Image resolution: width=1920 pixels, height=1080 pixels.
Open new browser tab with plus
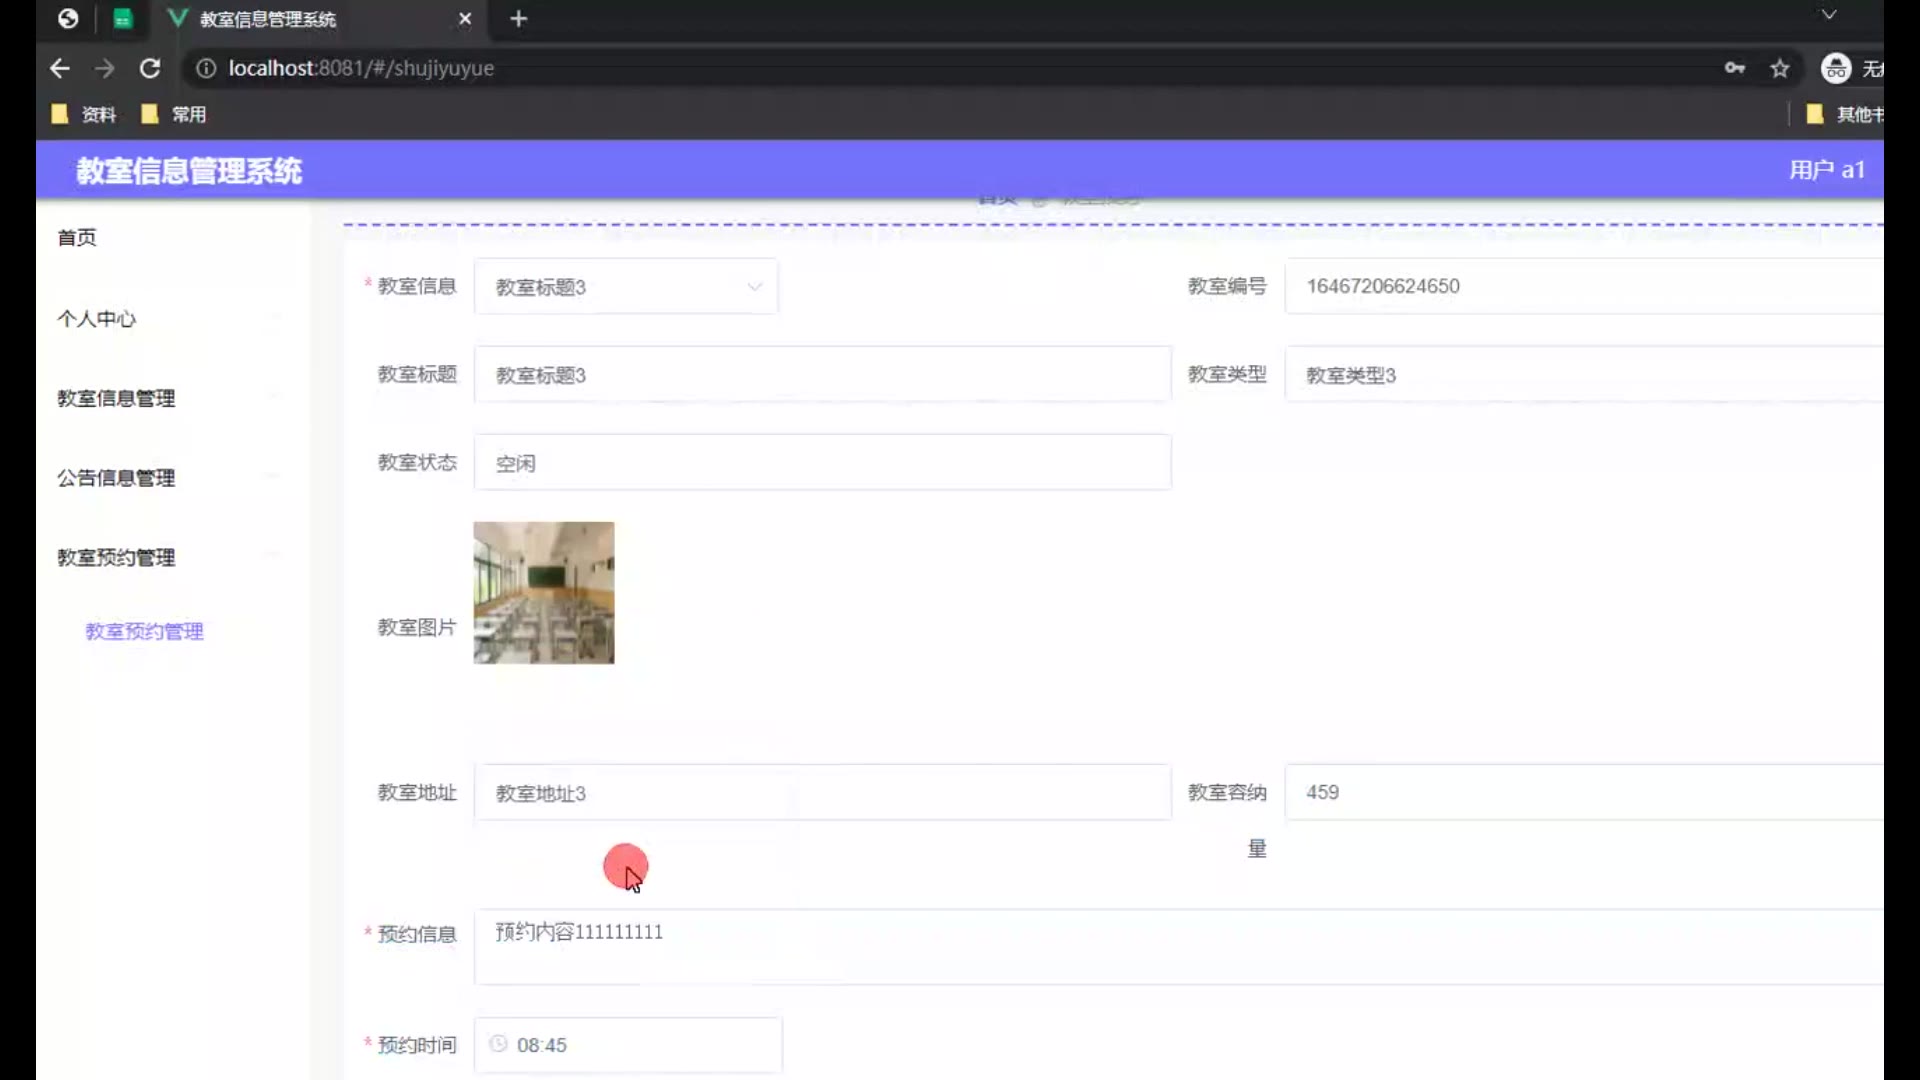point(518,19)
